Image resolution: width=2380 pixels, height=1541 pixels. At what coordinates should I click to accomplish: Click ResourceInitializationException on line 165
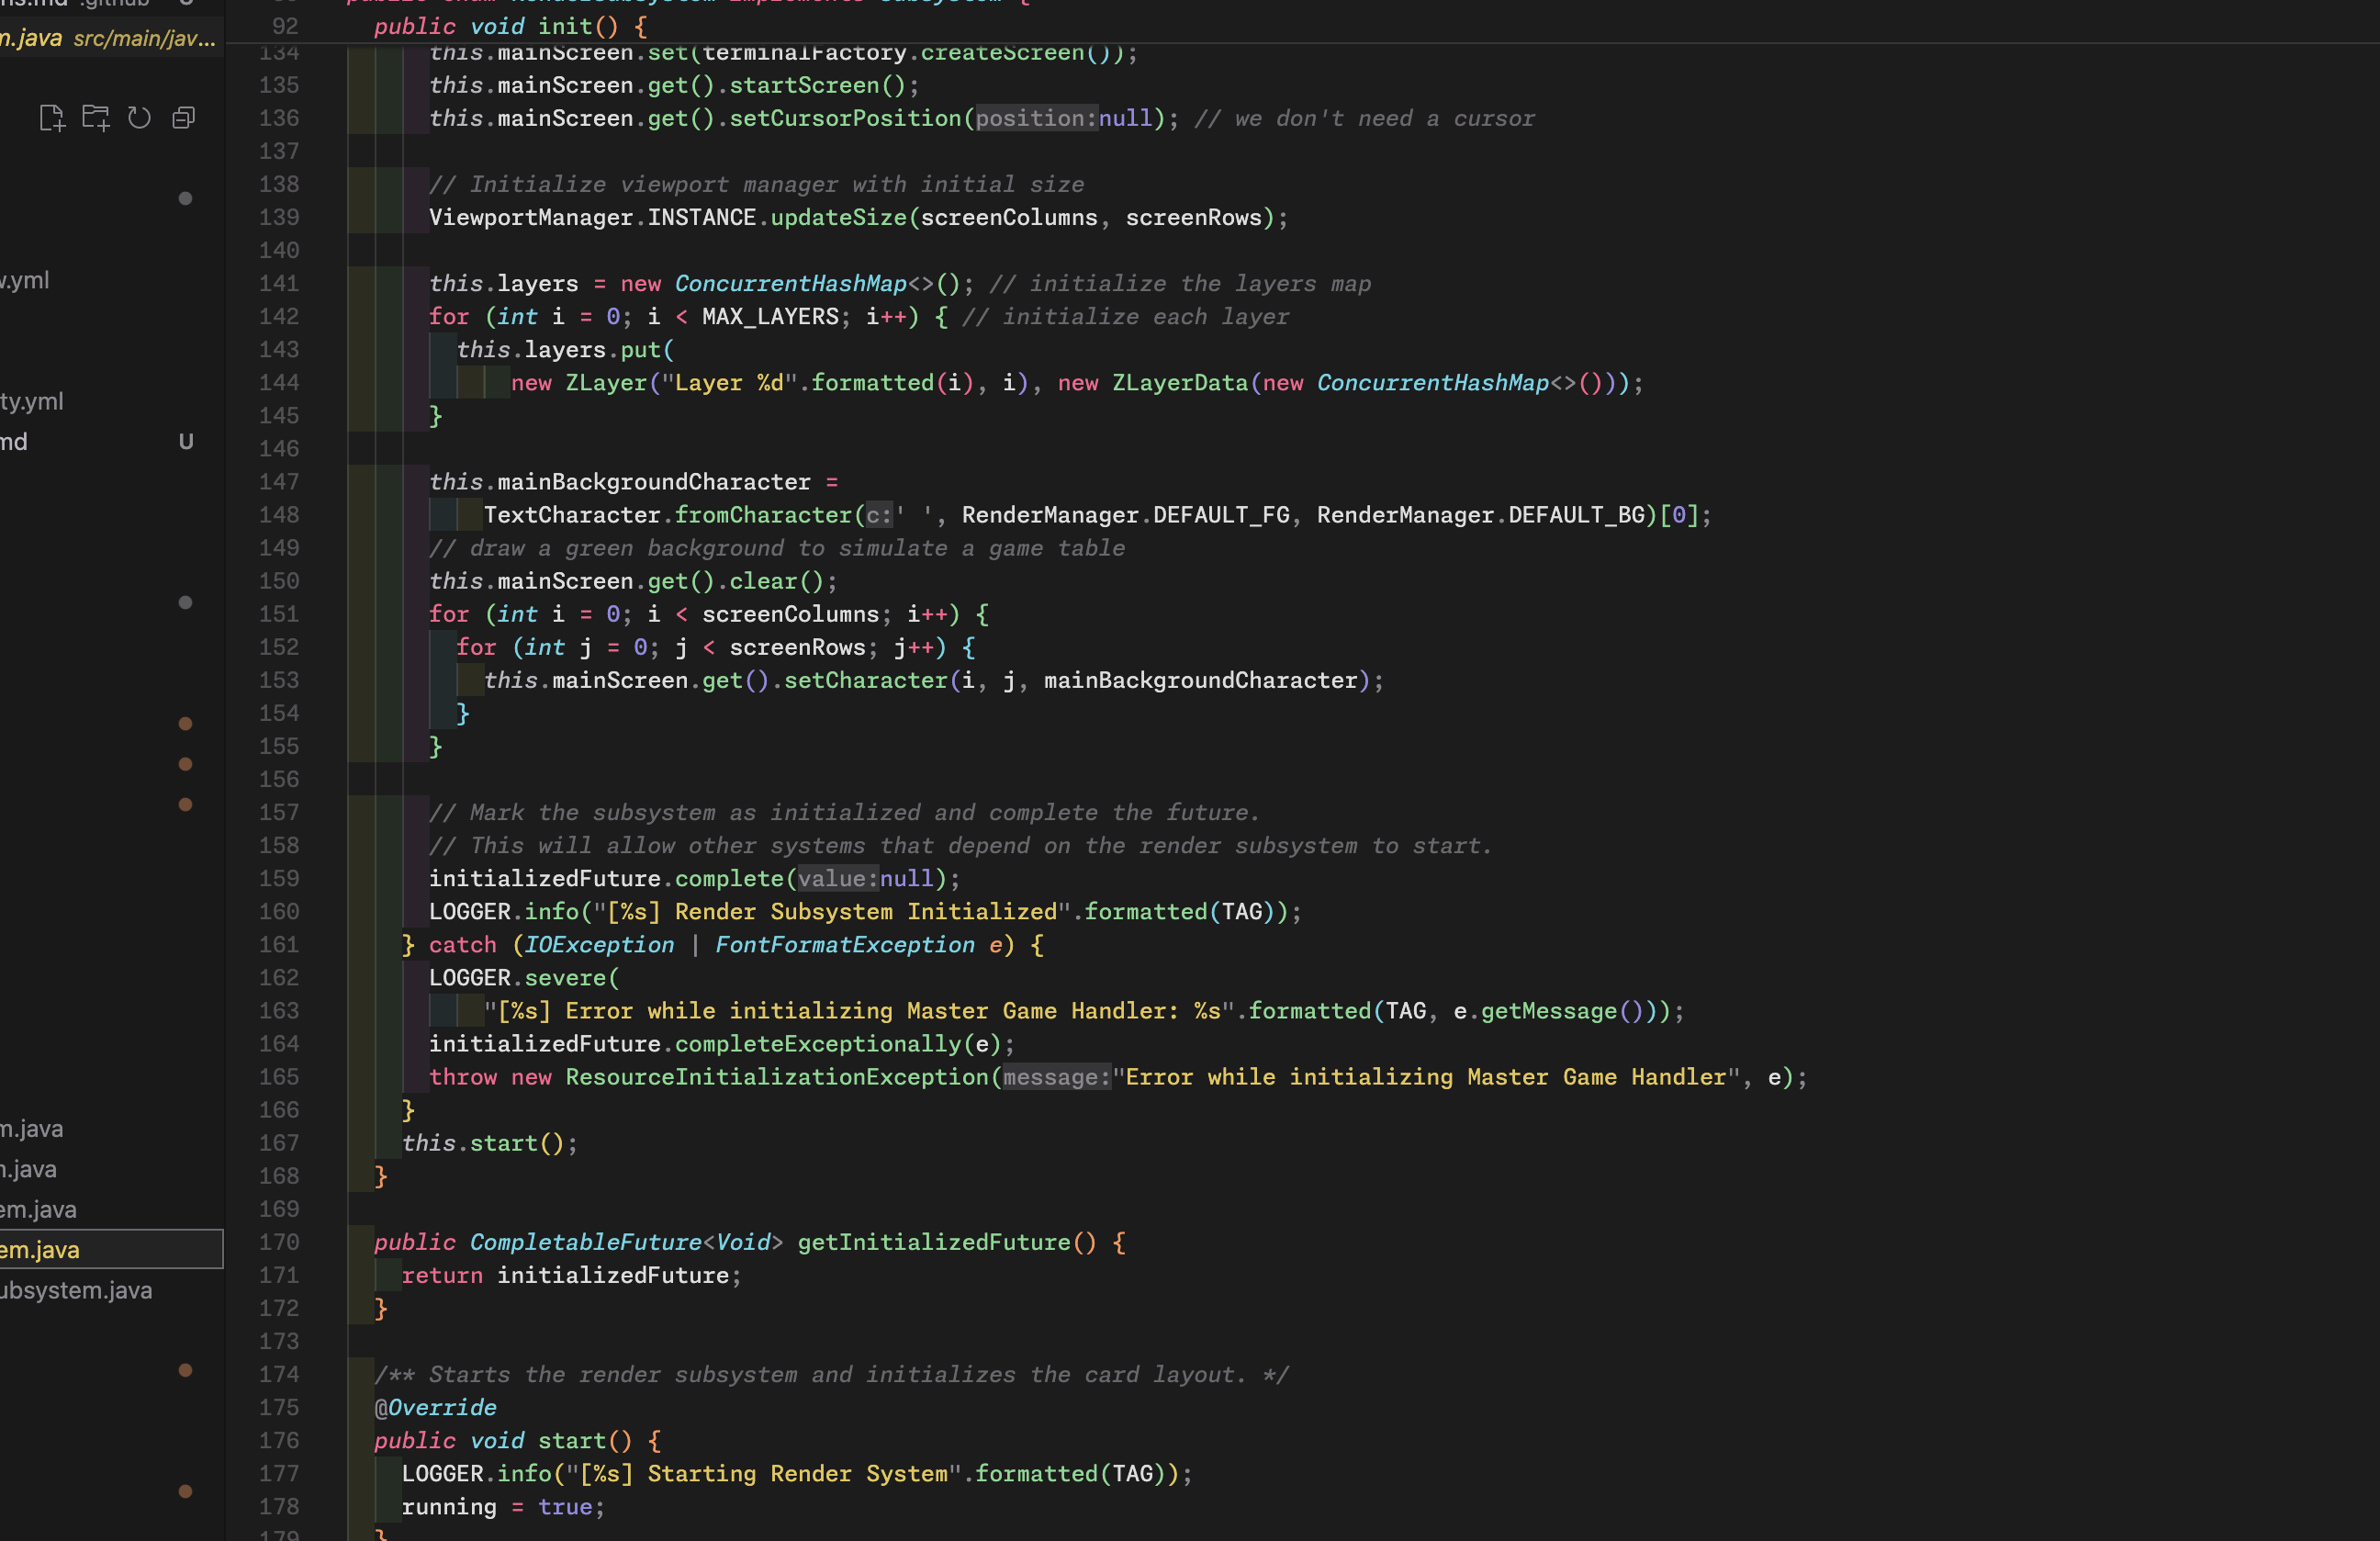[x=776, y=1077]
